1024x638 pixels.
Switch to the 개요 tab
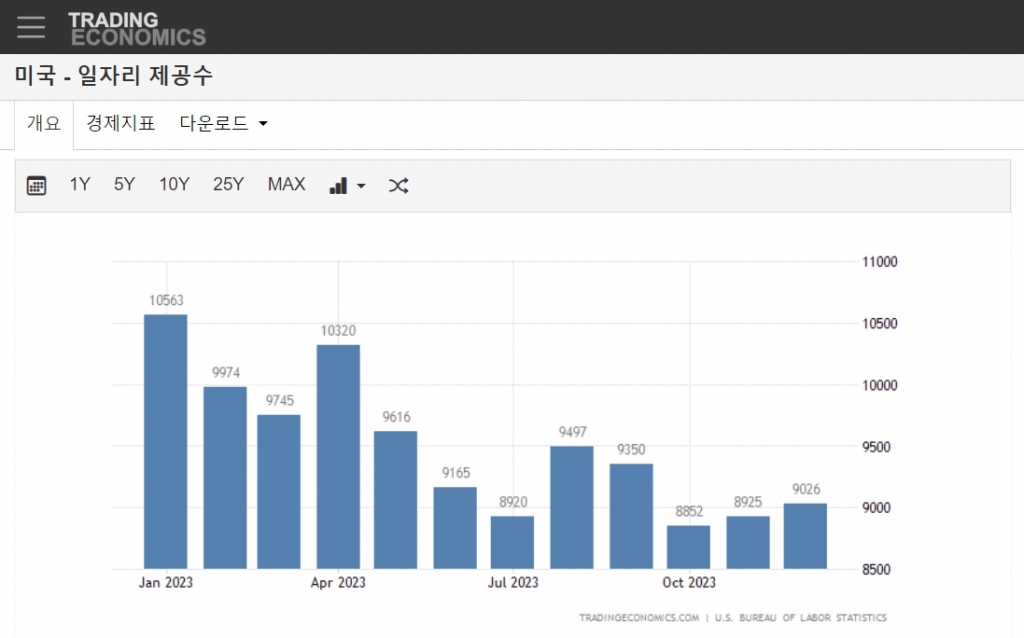[44, 124]
